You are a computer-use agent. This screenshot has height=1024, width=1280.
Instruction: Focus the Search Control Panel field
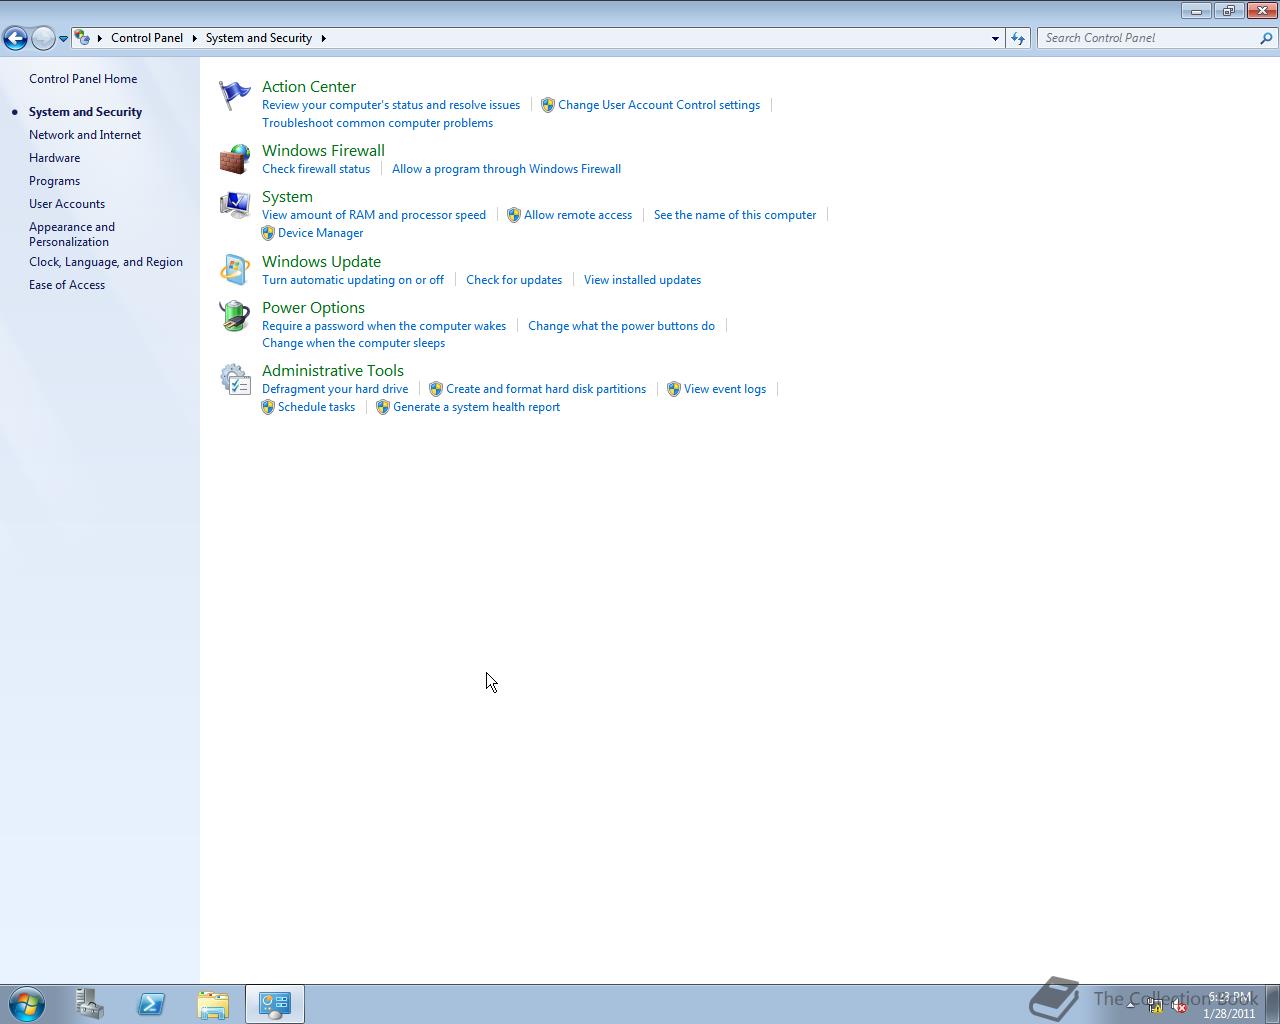tap(1149, 38)
